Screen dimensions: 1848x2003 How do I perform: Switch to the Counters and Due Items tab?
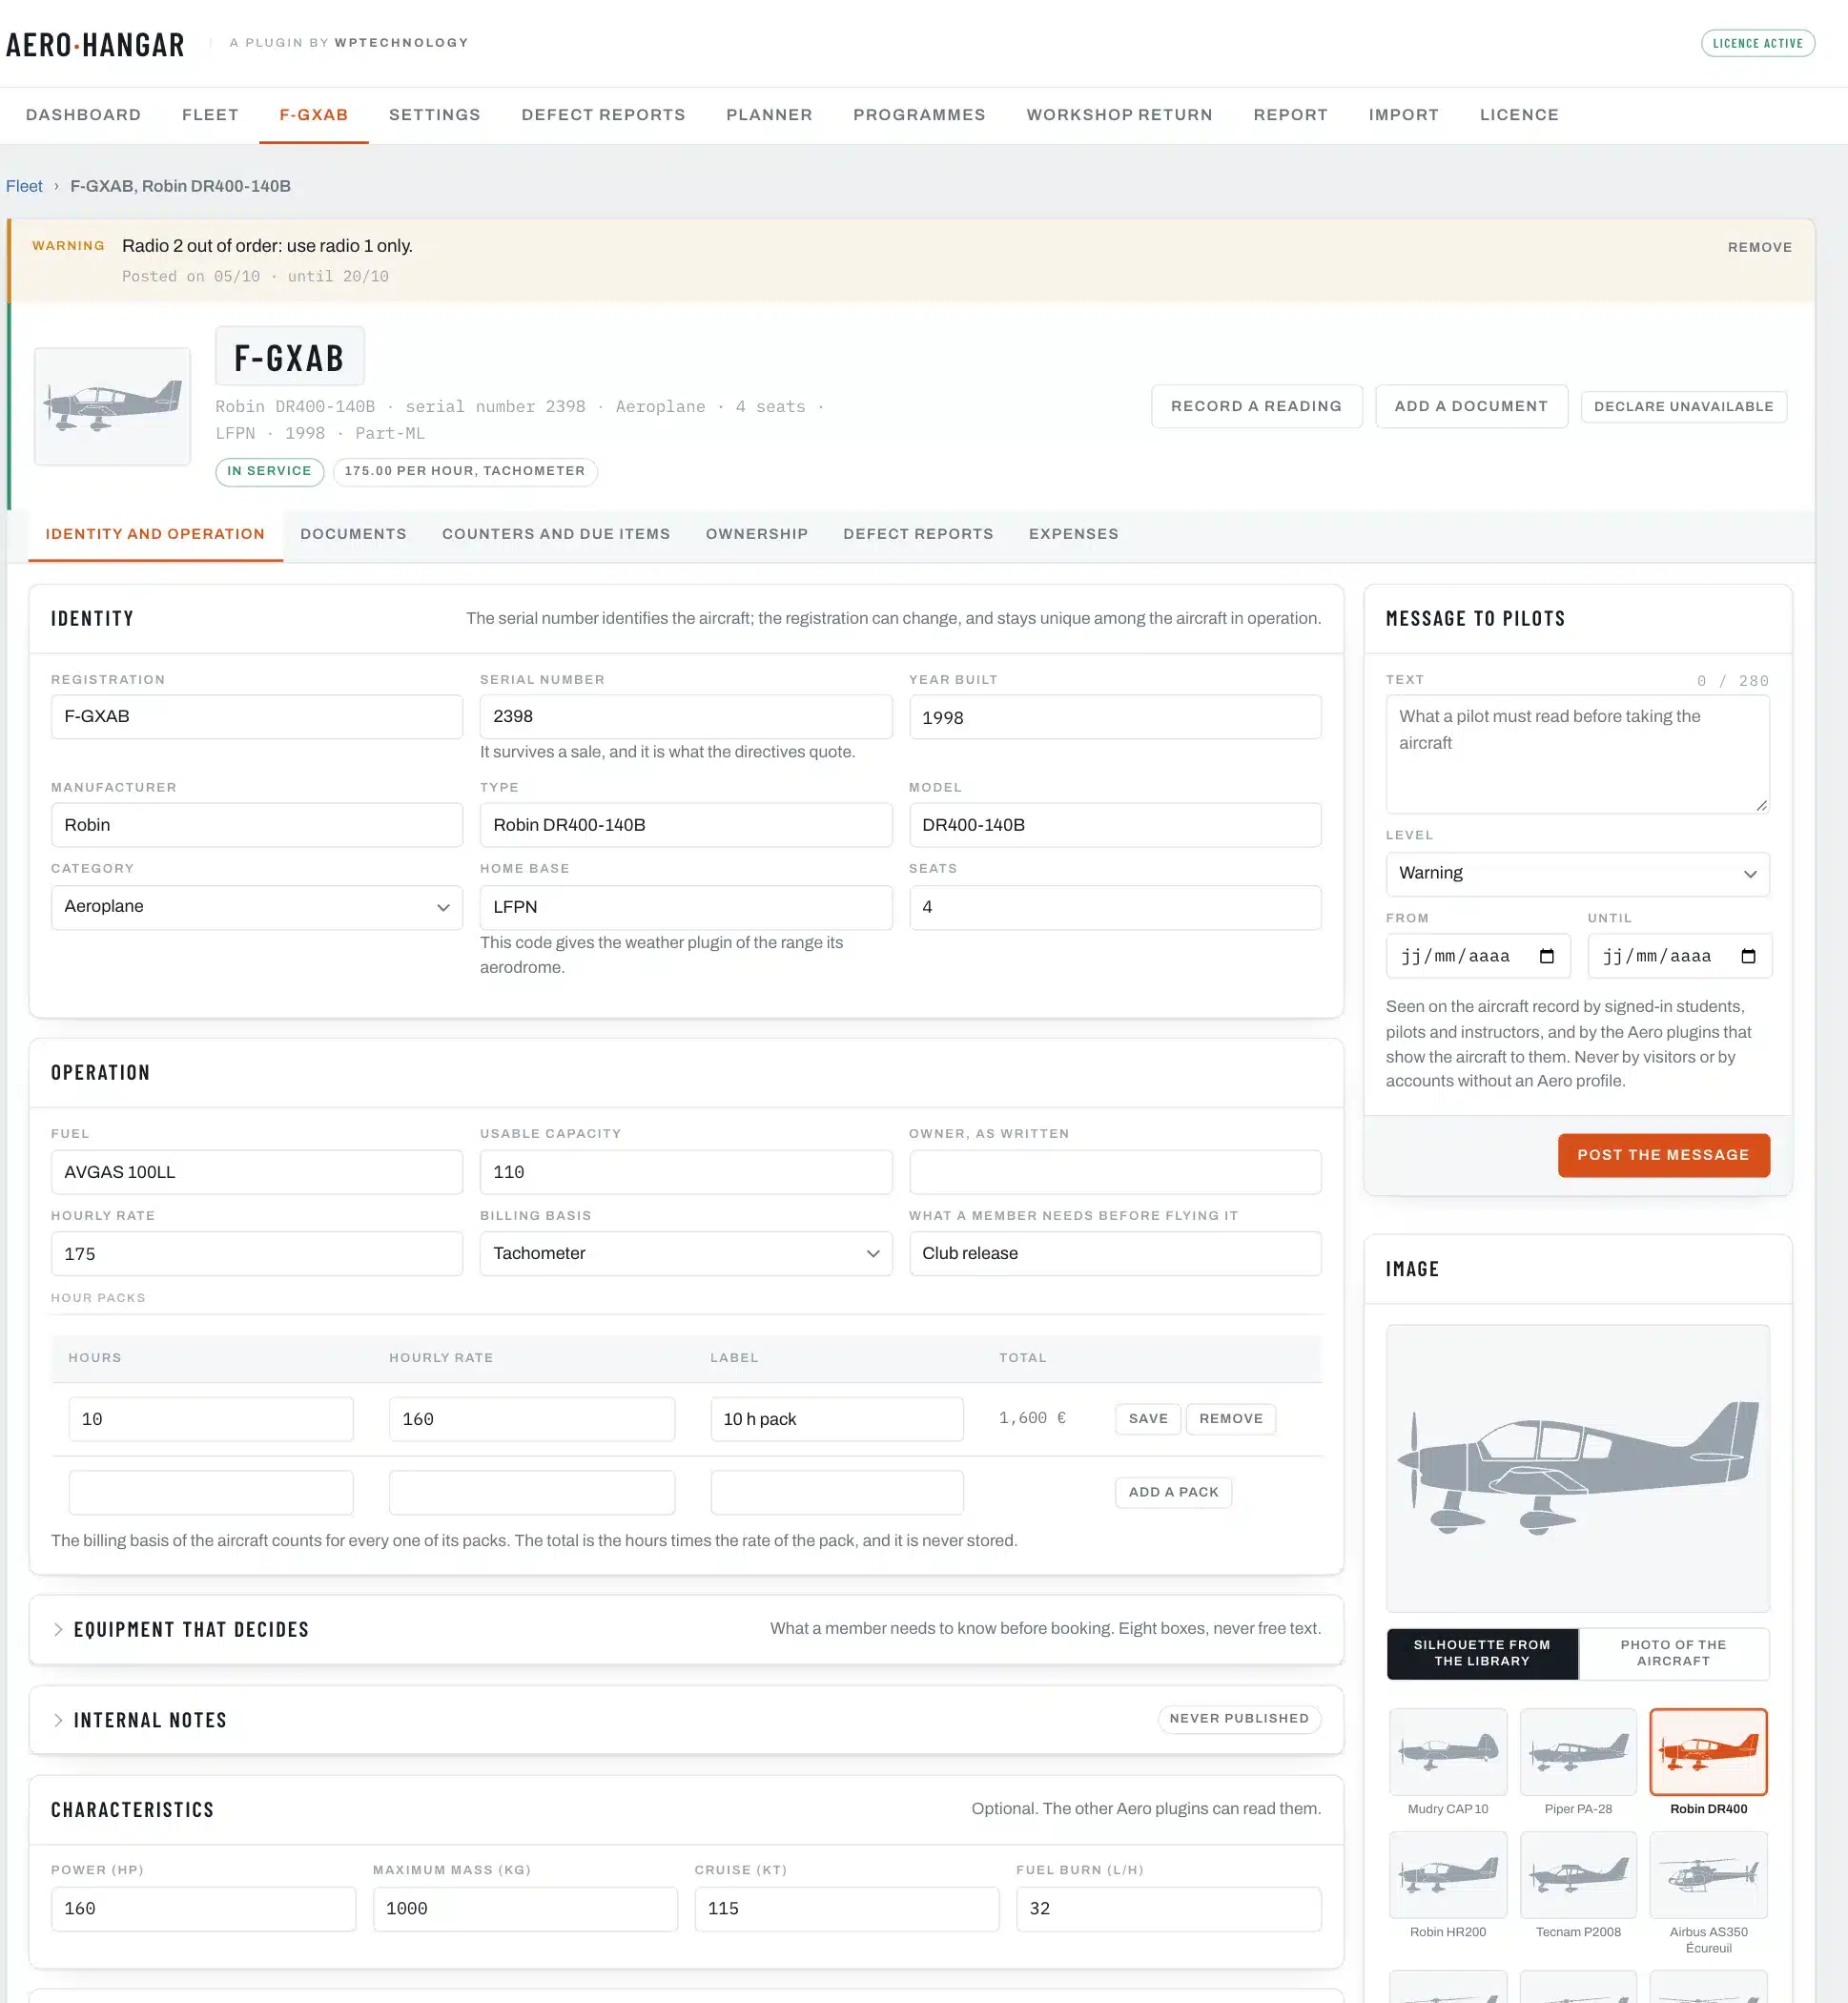[x=556, y=534]
